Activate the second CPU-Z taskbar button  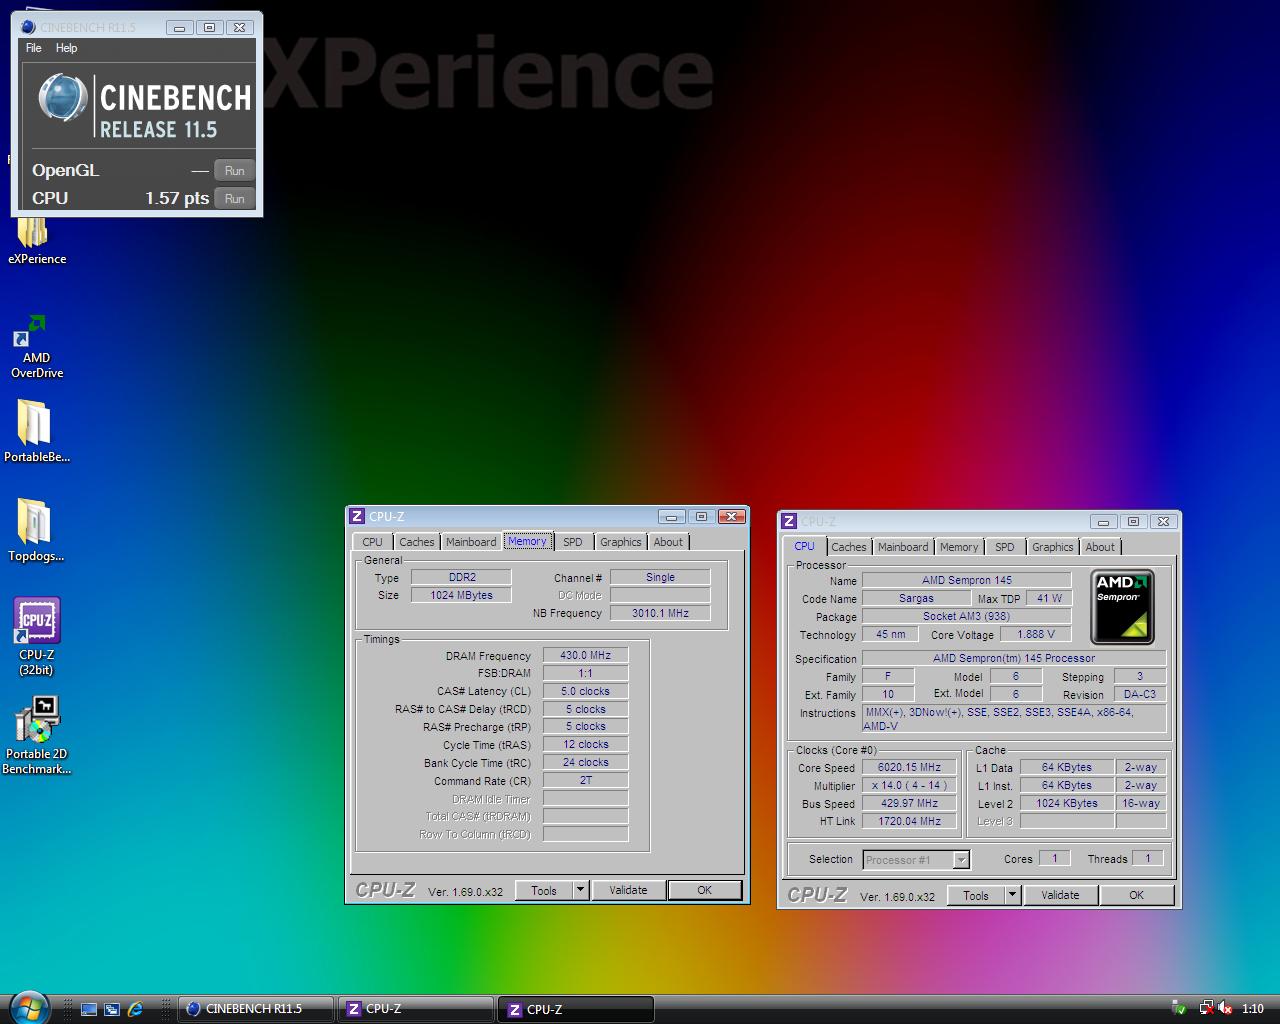576,1009
